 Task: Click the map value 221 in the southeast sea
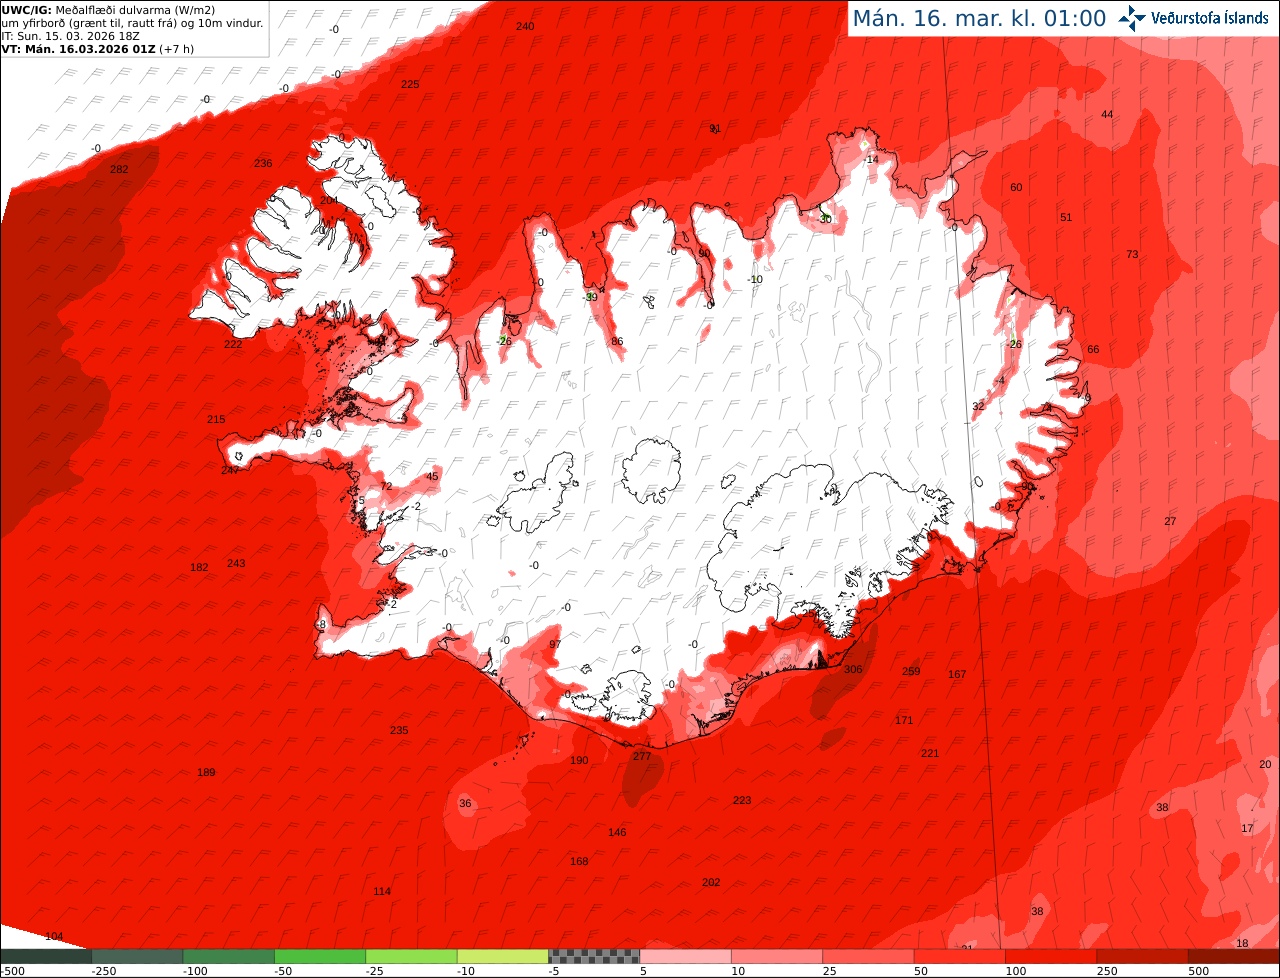click(930, 753)
